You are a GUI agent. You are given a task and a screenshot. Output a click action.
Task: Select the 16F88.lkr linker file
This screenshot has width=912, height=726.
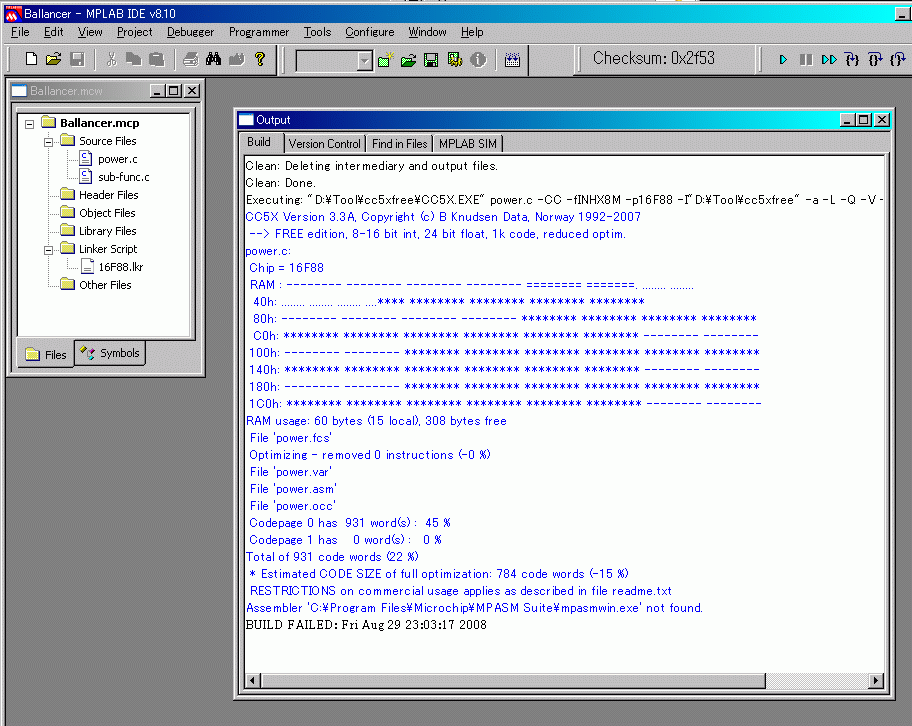pyautogui.click(x=120, y=267)
